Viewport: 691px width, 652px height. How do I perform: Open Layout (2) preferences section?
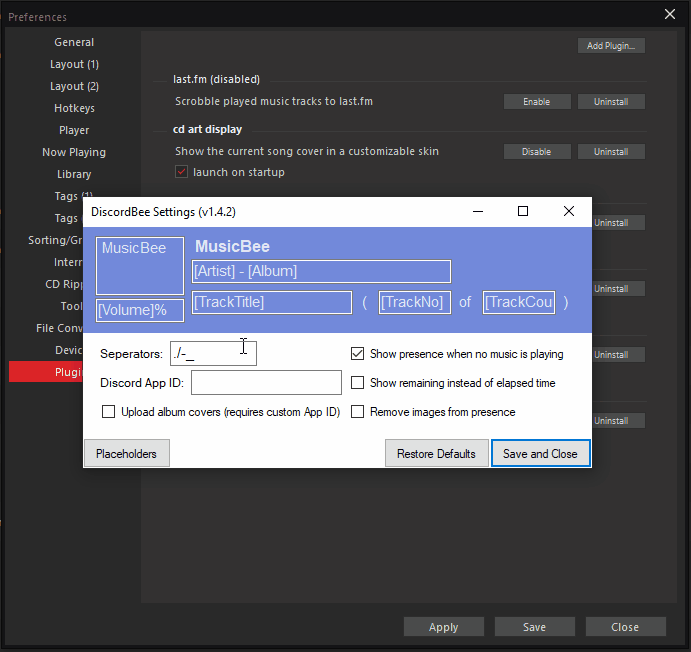point(74,86)
